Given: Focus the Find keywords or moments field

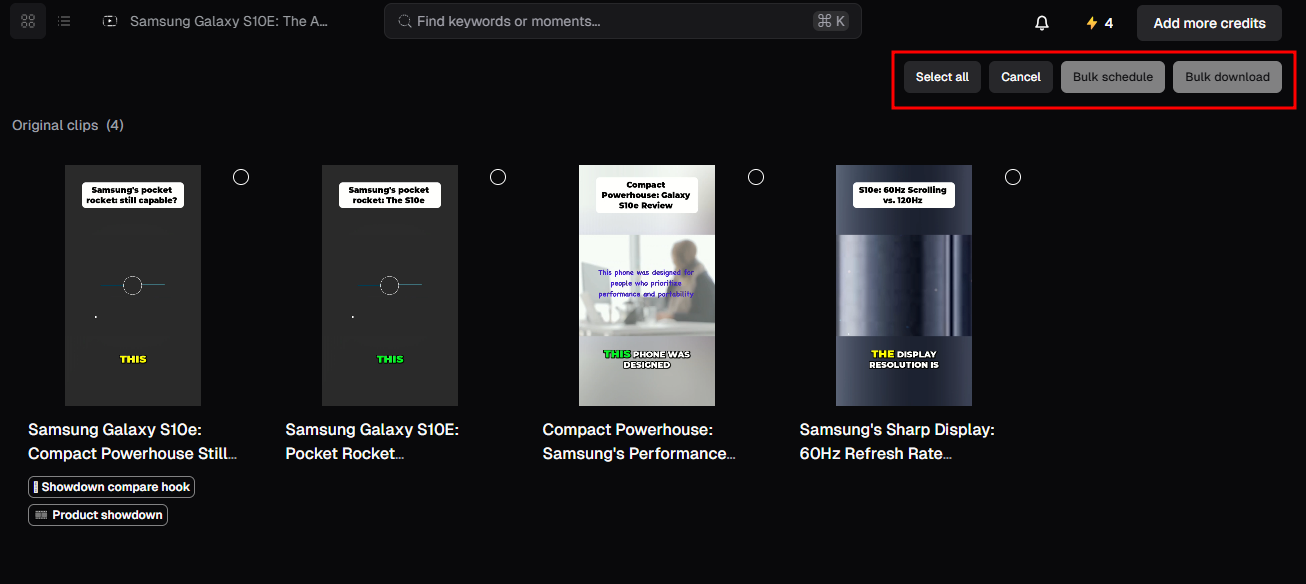Looking at the screenshot, I should [622, 21].
